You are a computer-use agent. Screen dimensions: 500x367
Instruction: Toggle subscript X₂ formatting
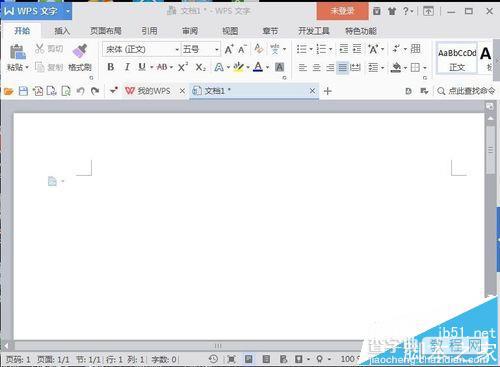click(x=200, y=67)
